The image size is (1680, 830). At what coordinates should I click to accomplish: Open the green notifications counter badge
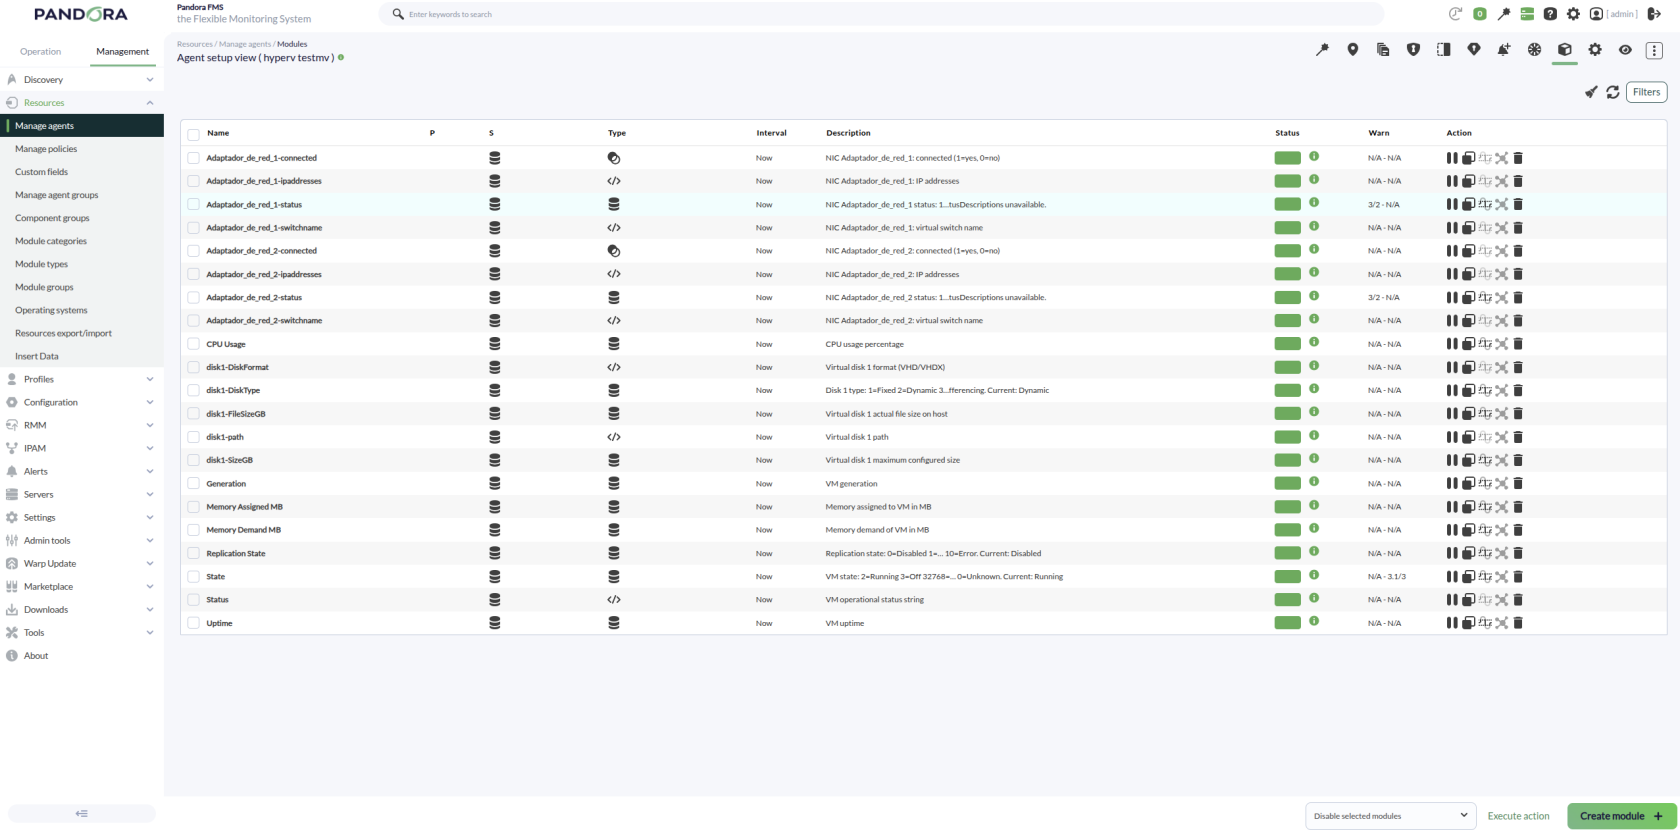point(1480,14)
